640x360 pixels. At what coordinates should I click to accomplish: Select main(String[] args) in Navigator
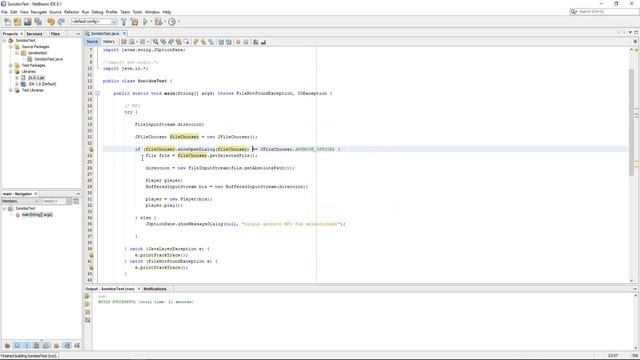pyautogui.click(x=37, y=215)
